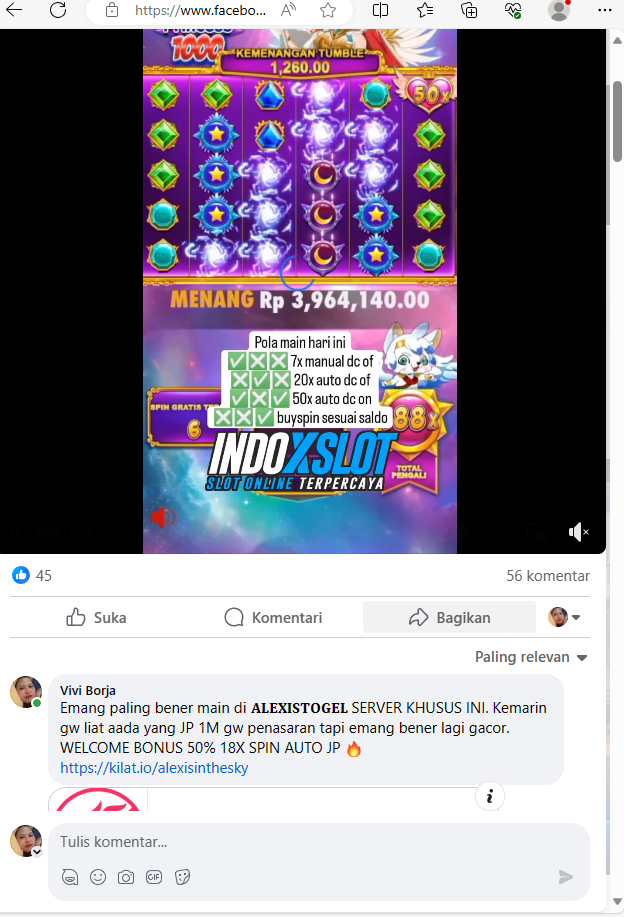Open the kilat.io/alexisinthesky link
The height and width of the screenshot is (917, 624).
pyautogui.click(x=154, y=768)
